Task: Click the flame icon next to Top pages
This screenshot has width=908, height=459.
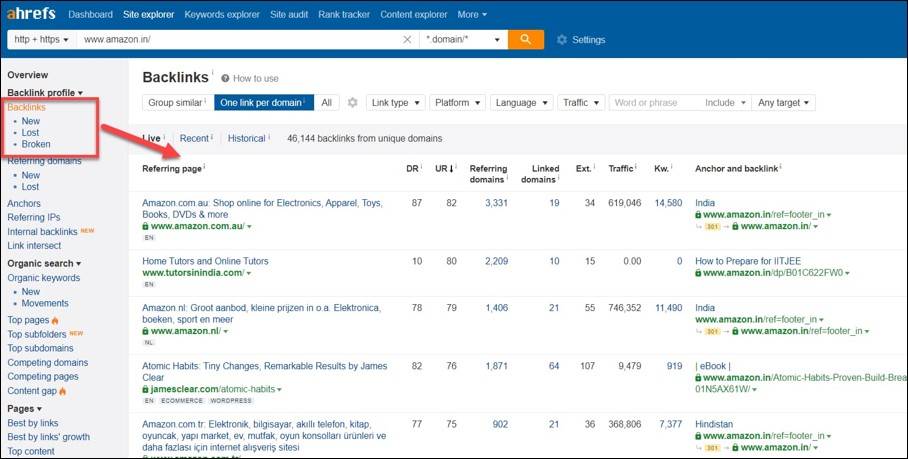Action: point(55,320)
